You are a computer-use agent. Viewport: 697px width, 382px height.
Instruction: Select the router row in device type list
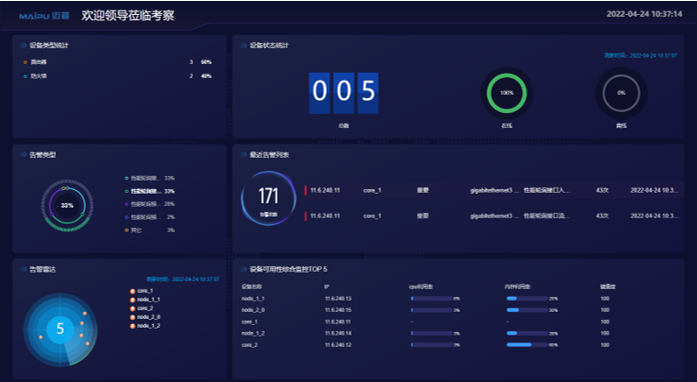(118, 62)
